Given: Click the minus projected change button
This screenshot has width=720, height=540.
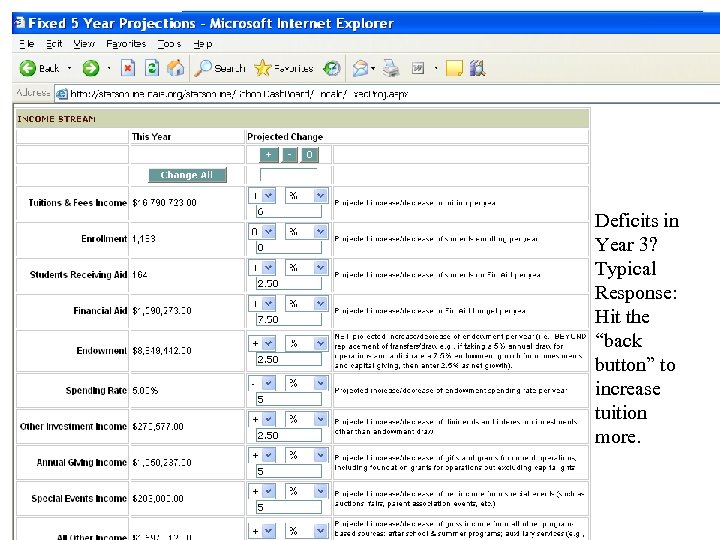Looking at the screenshot, I should pos(289,155).
